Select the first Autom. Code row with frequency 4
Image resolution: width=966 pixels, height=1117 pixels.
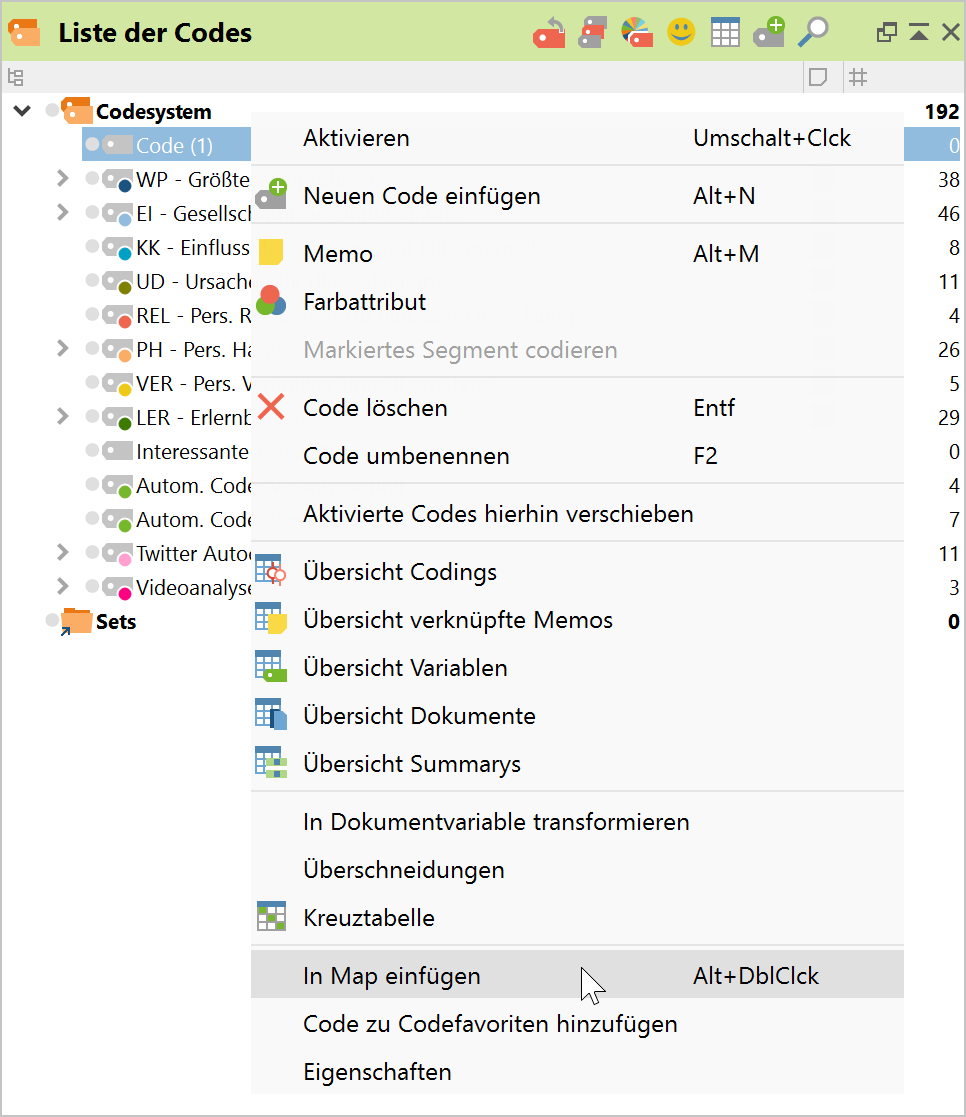[193, 486]
